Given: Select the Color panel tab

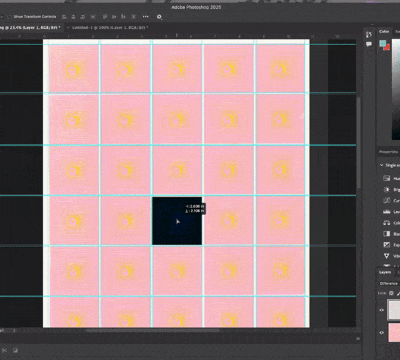Looking at the screenshot, I should tap(384, 31).
